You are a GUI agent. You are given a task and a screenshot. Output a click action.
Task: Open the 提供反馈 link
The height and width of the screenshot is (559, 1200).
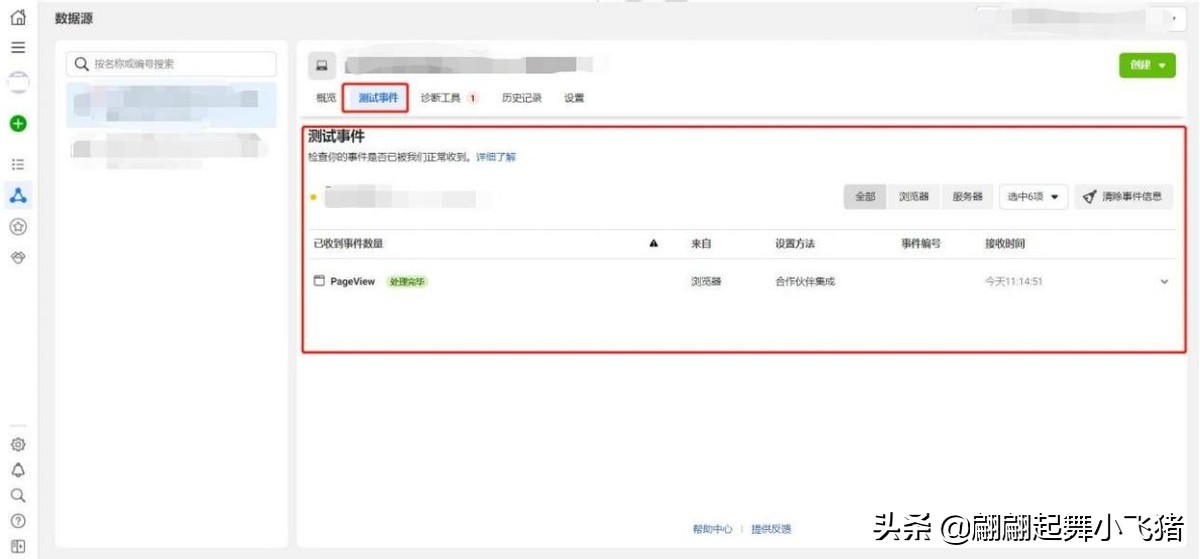771,529
